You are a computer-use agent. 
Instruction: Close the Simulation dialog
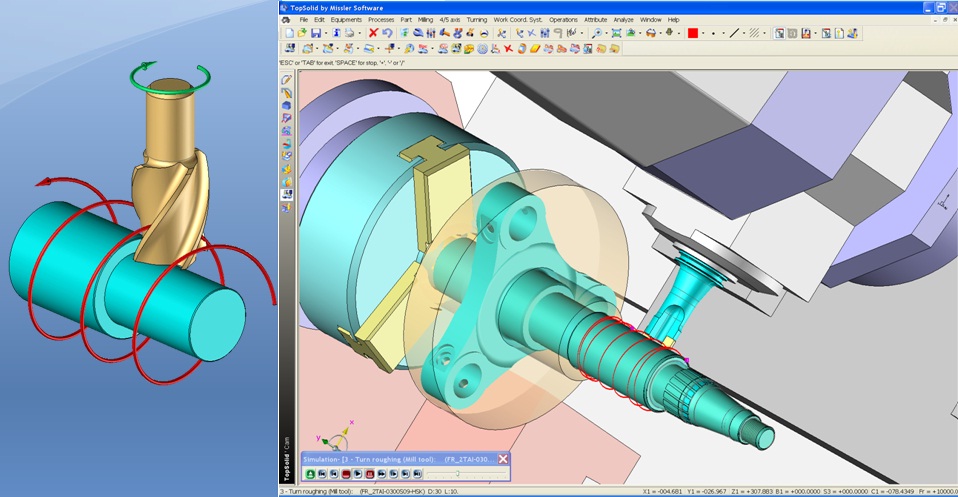click(503, 459)
